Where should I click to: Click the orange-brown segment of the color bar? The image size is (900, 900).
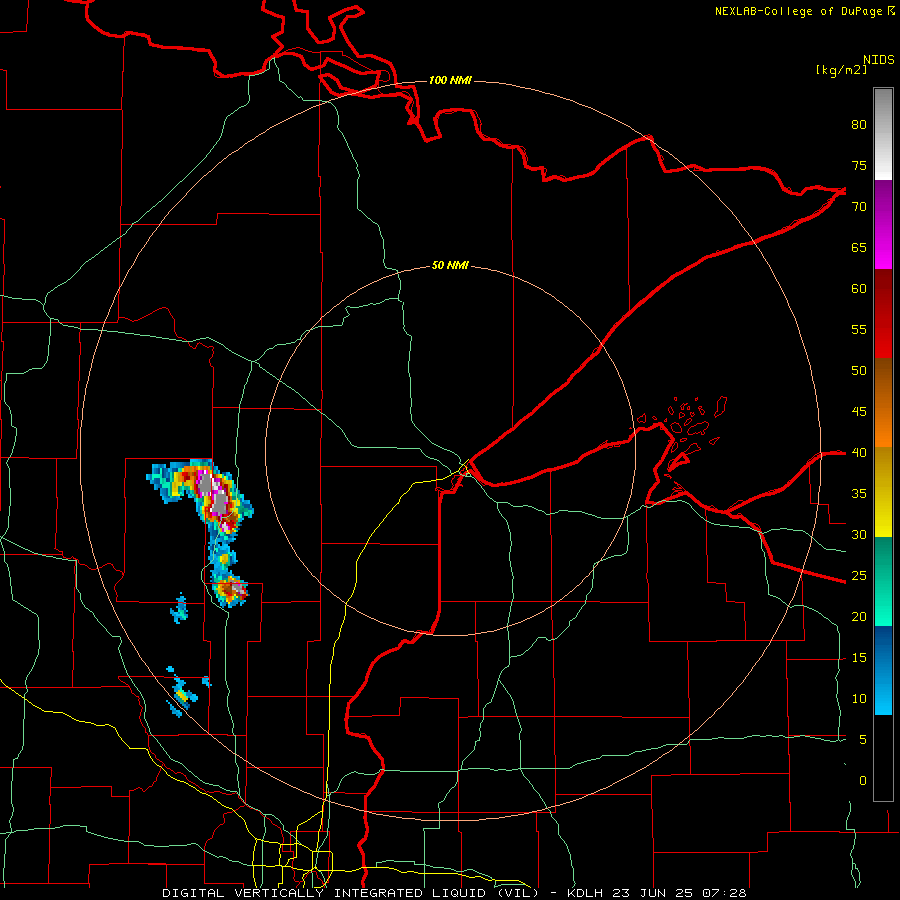[883, 403]
